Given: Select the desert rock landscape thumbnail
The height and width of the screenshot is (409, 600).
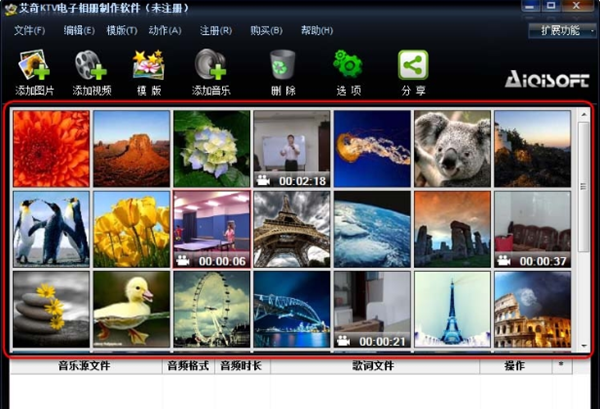Looking at the screenshot, I should click(132, 149).
